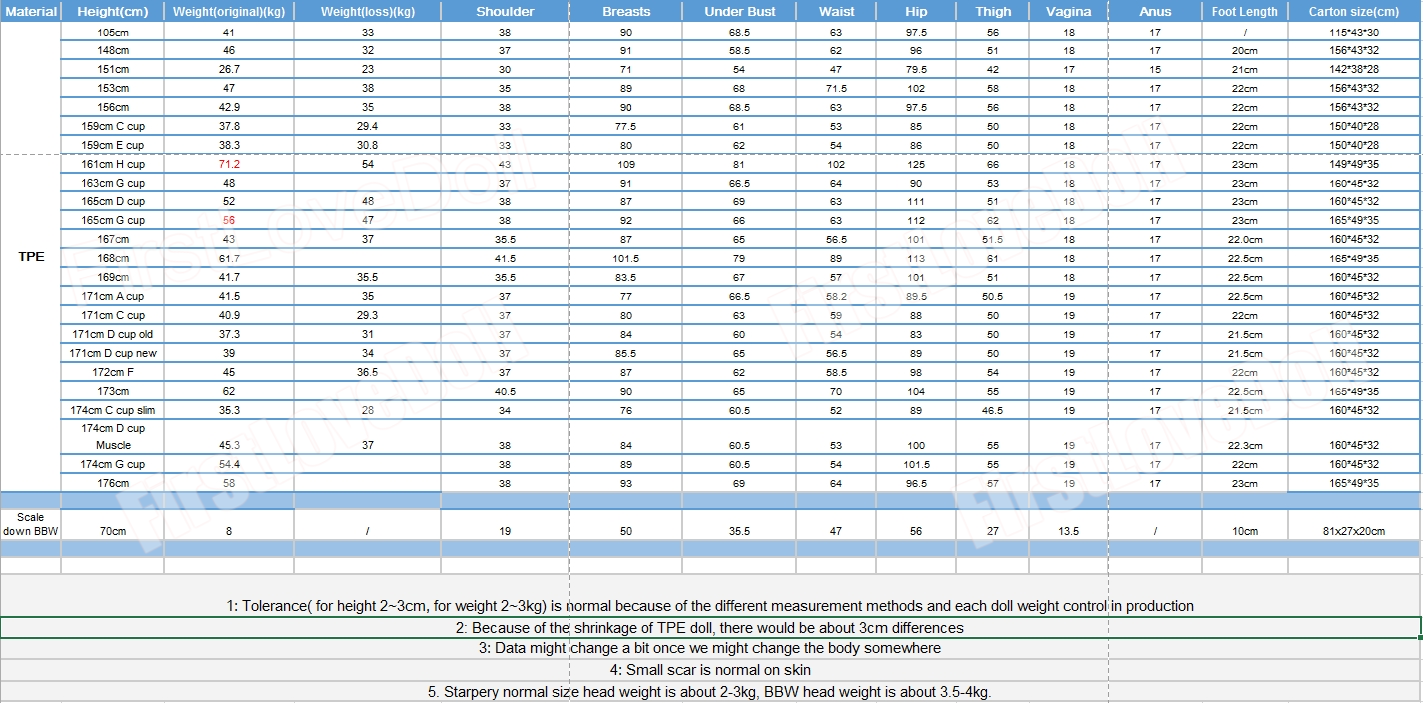Click the 174cm C cup slim row label

click(112, 410)
